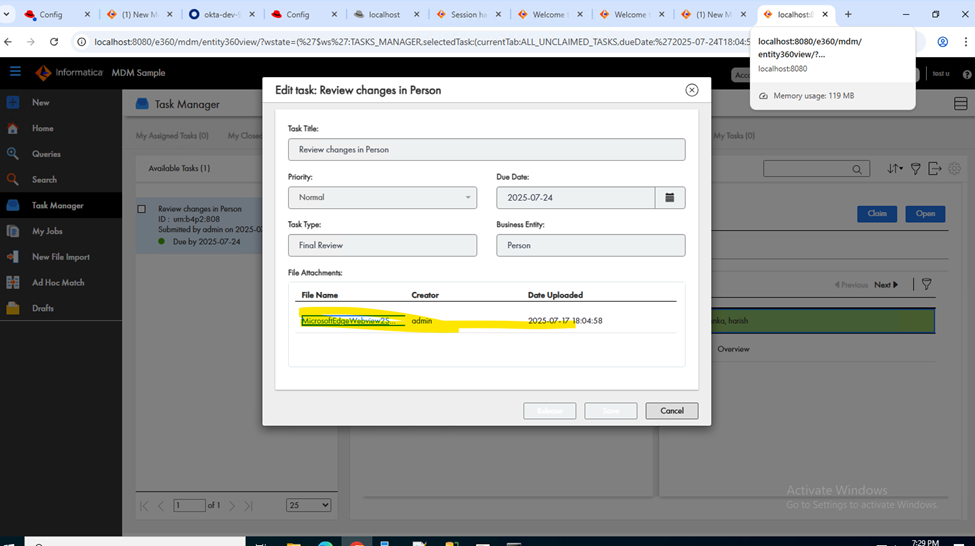Expand the Priority dropdown

point(382,198)
